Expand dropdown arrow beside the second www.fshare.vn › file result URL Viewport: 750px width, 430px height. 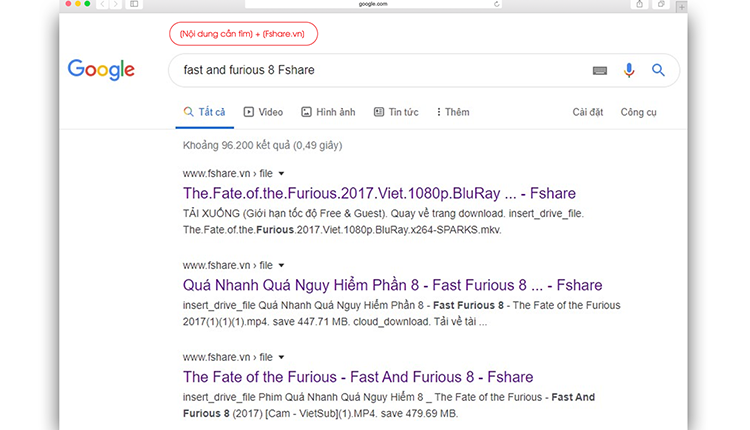point(281,265)
